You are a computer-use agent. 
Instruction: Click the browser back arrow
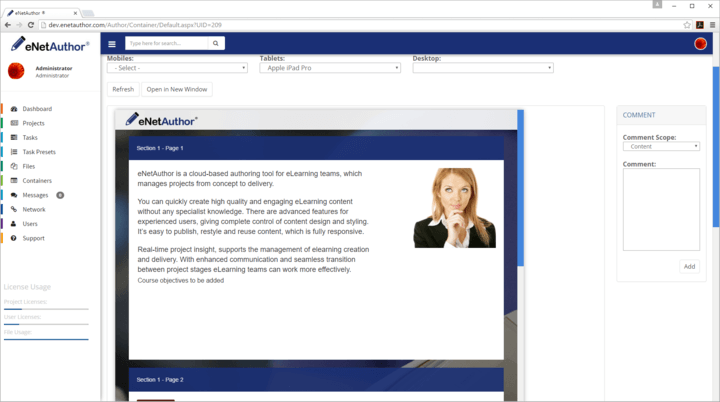8,25
